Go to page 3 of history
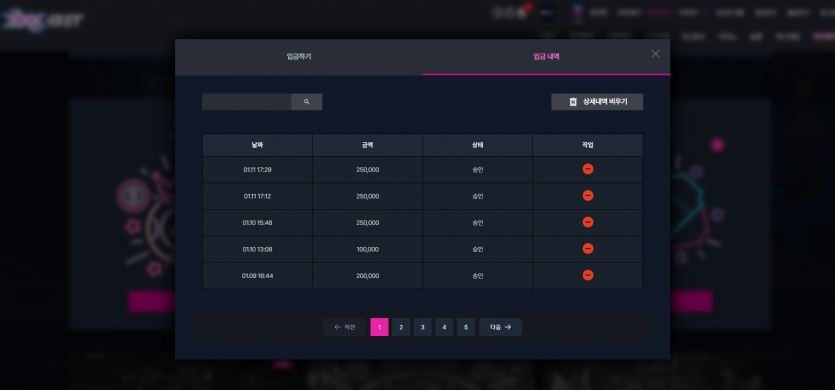 422,327
